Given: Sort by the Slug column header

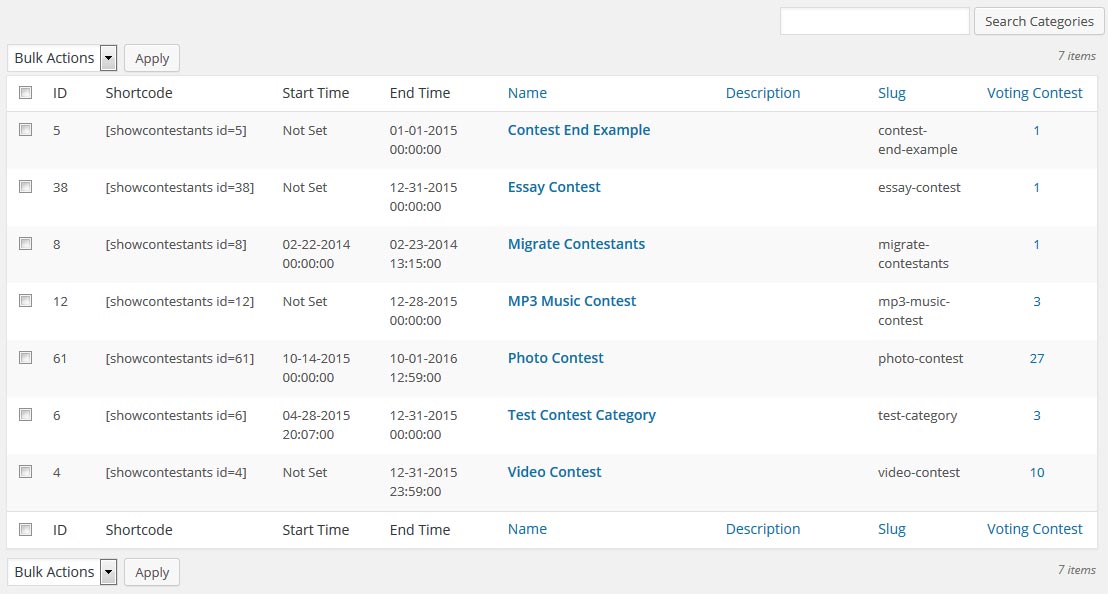Looking at the screenshot, I should 892,93.
